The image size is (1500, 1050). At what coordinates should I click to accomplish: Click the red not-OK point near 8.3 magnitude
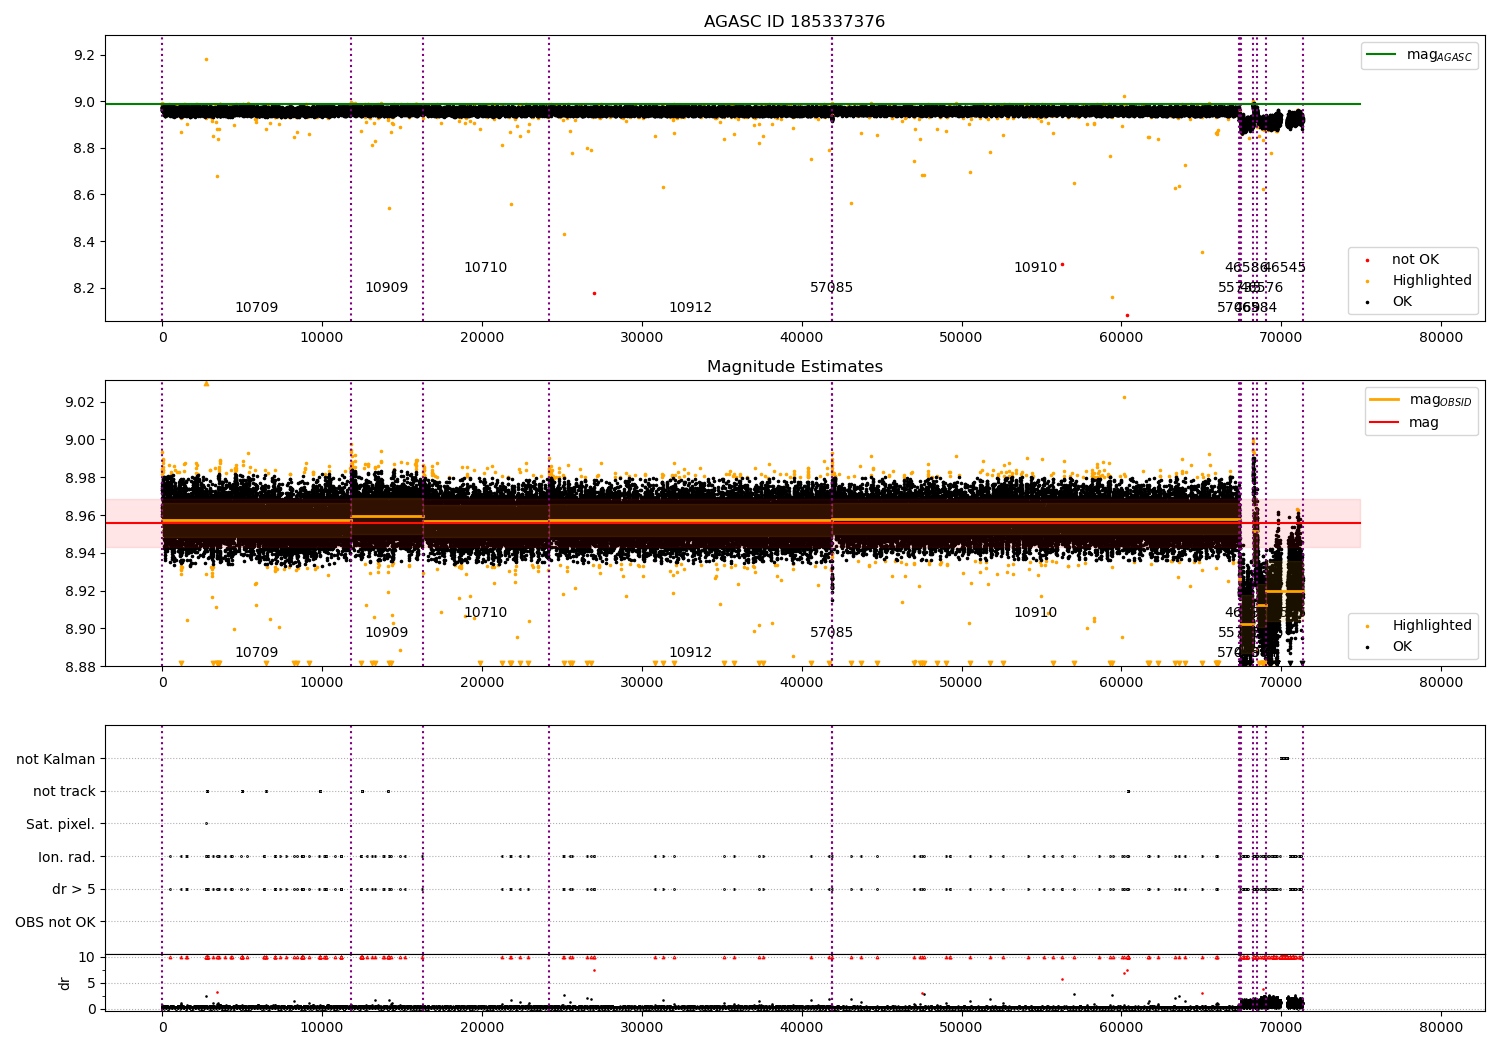click(x=1062, y=265)
